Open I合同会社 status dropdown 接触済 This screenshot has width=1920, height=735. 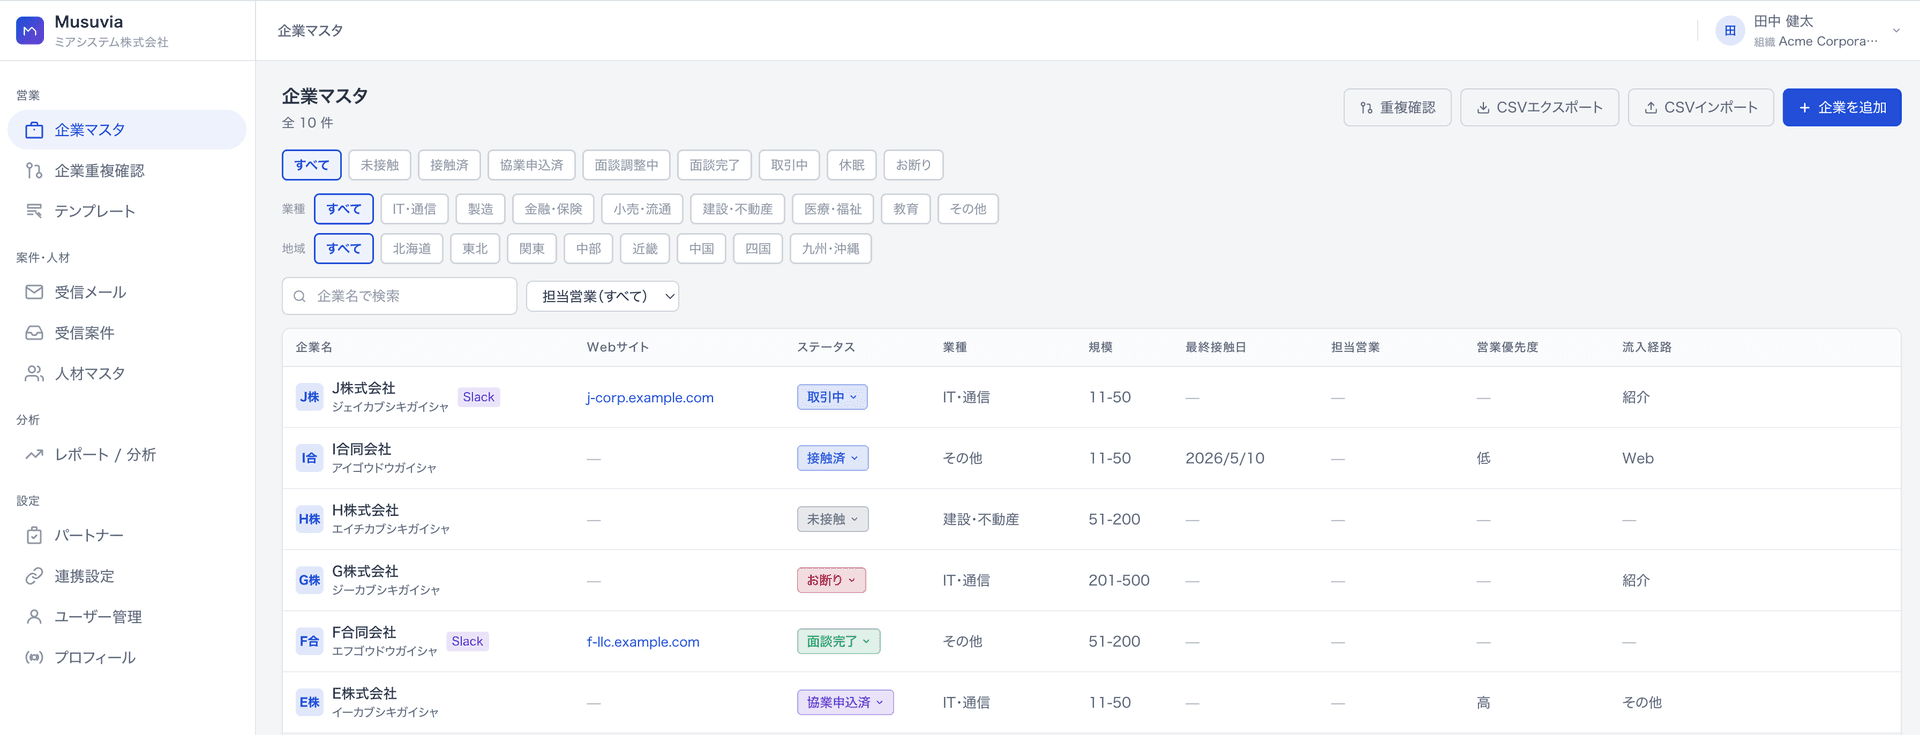[832, 458]
